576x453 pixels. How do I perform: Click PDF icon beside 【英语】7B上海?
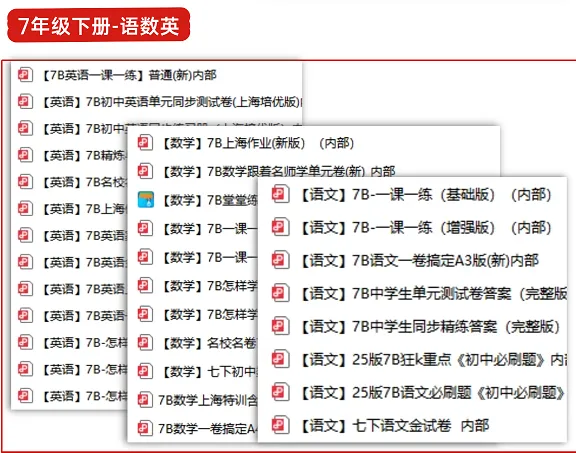pos(25,209)
